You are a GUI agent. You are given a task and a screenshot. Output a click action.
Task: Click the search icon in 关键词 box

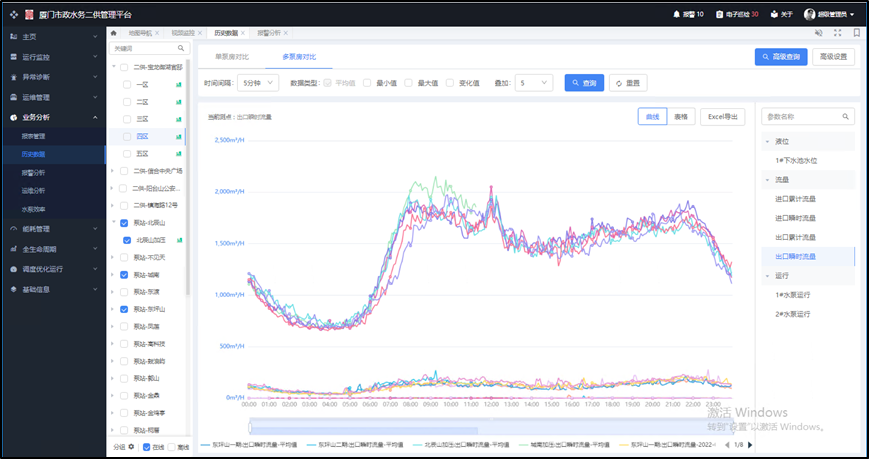(181, 48)
